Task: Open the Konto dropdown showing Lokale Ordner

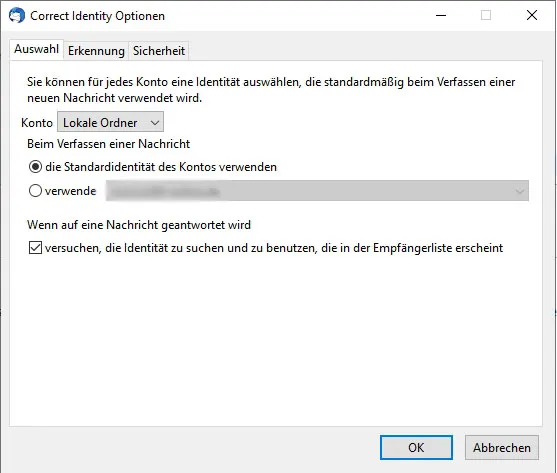Action: click(x=110, y=123)
